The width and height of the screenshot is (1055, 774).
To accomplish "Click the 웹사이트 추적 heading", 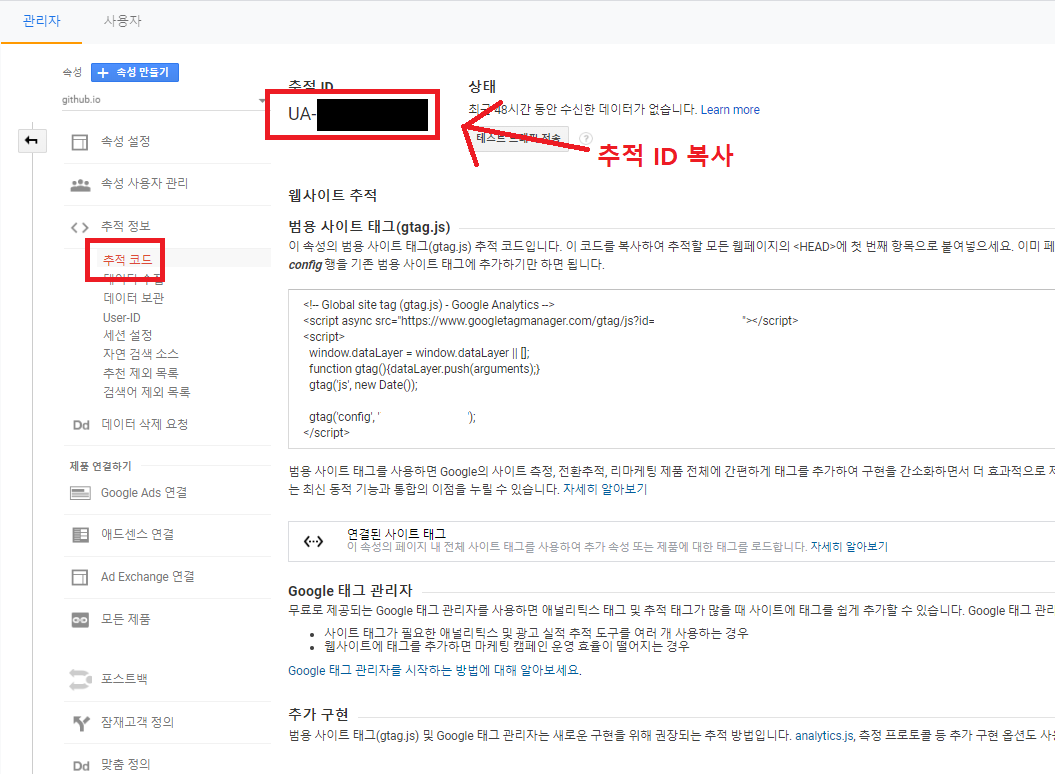I will [x=332, y=196].
